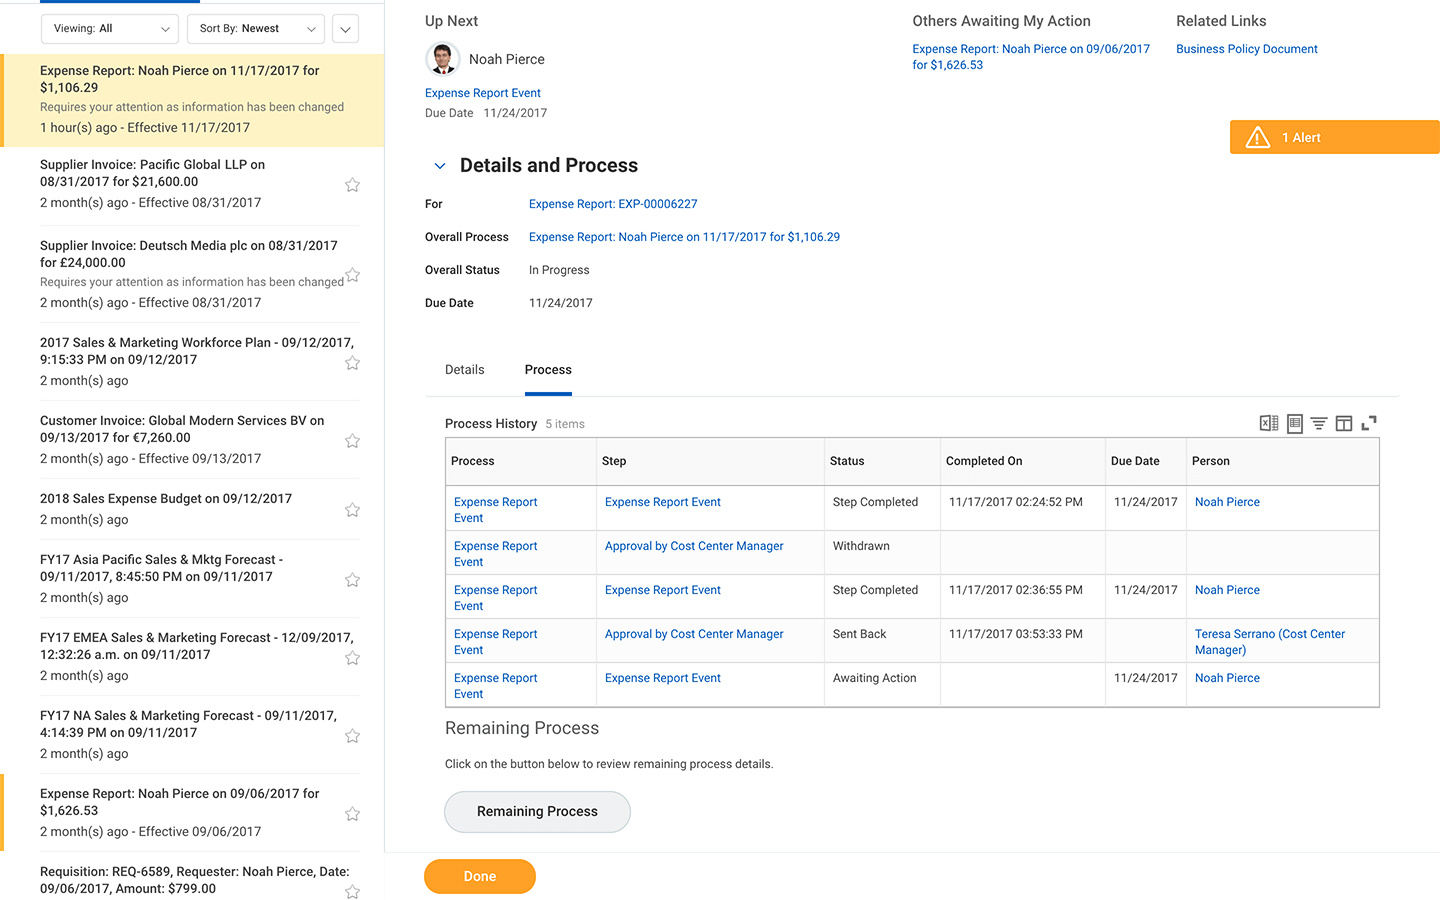Click the warning triangle in the alert banner
The width and height of the screenshot is (1440, 900).
click(x=1257, y=138)
